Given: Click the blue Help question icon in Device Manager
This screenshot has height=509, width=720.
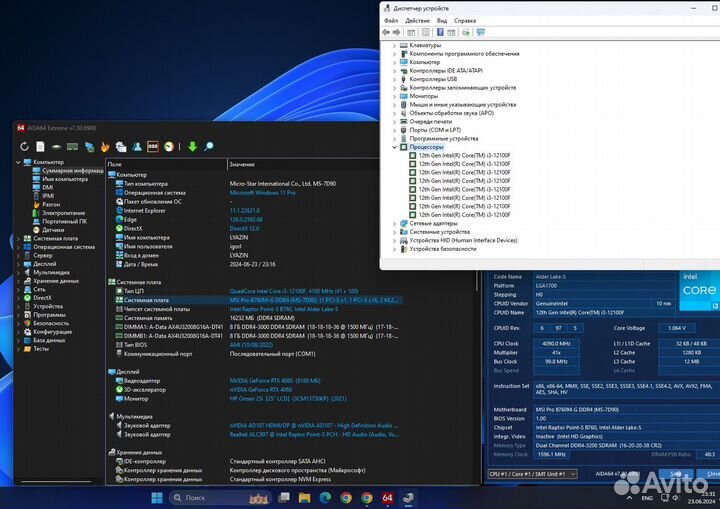Looking at the screenshot, I should tap(440, 32).
